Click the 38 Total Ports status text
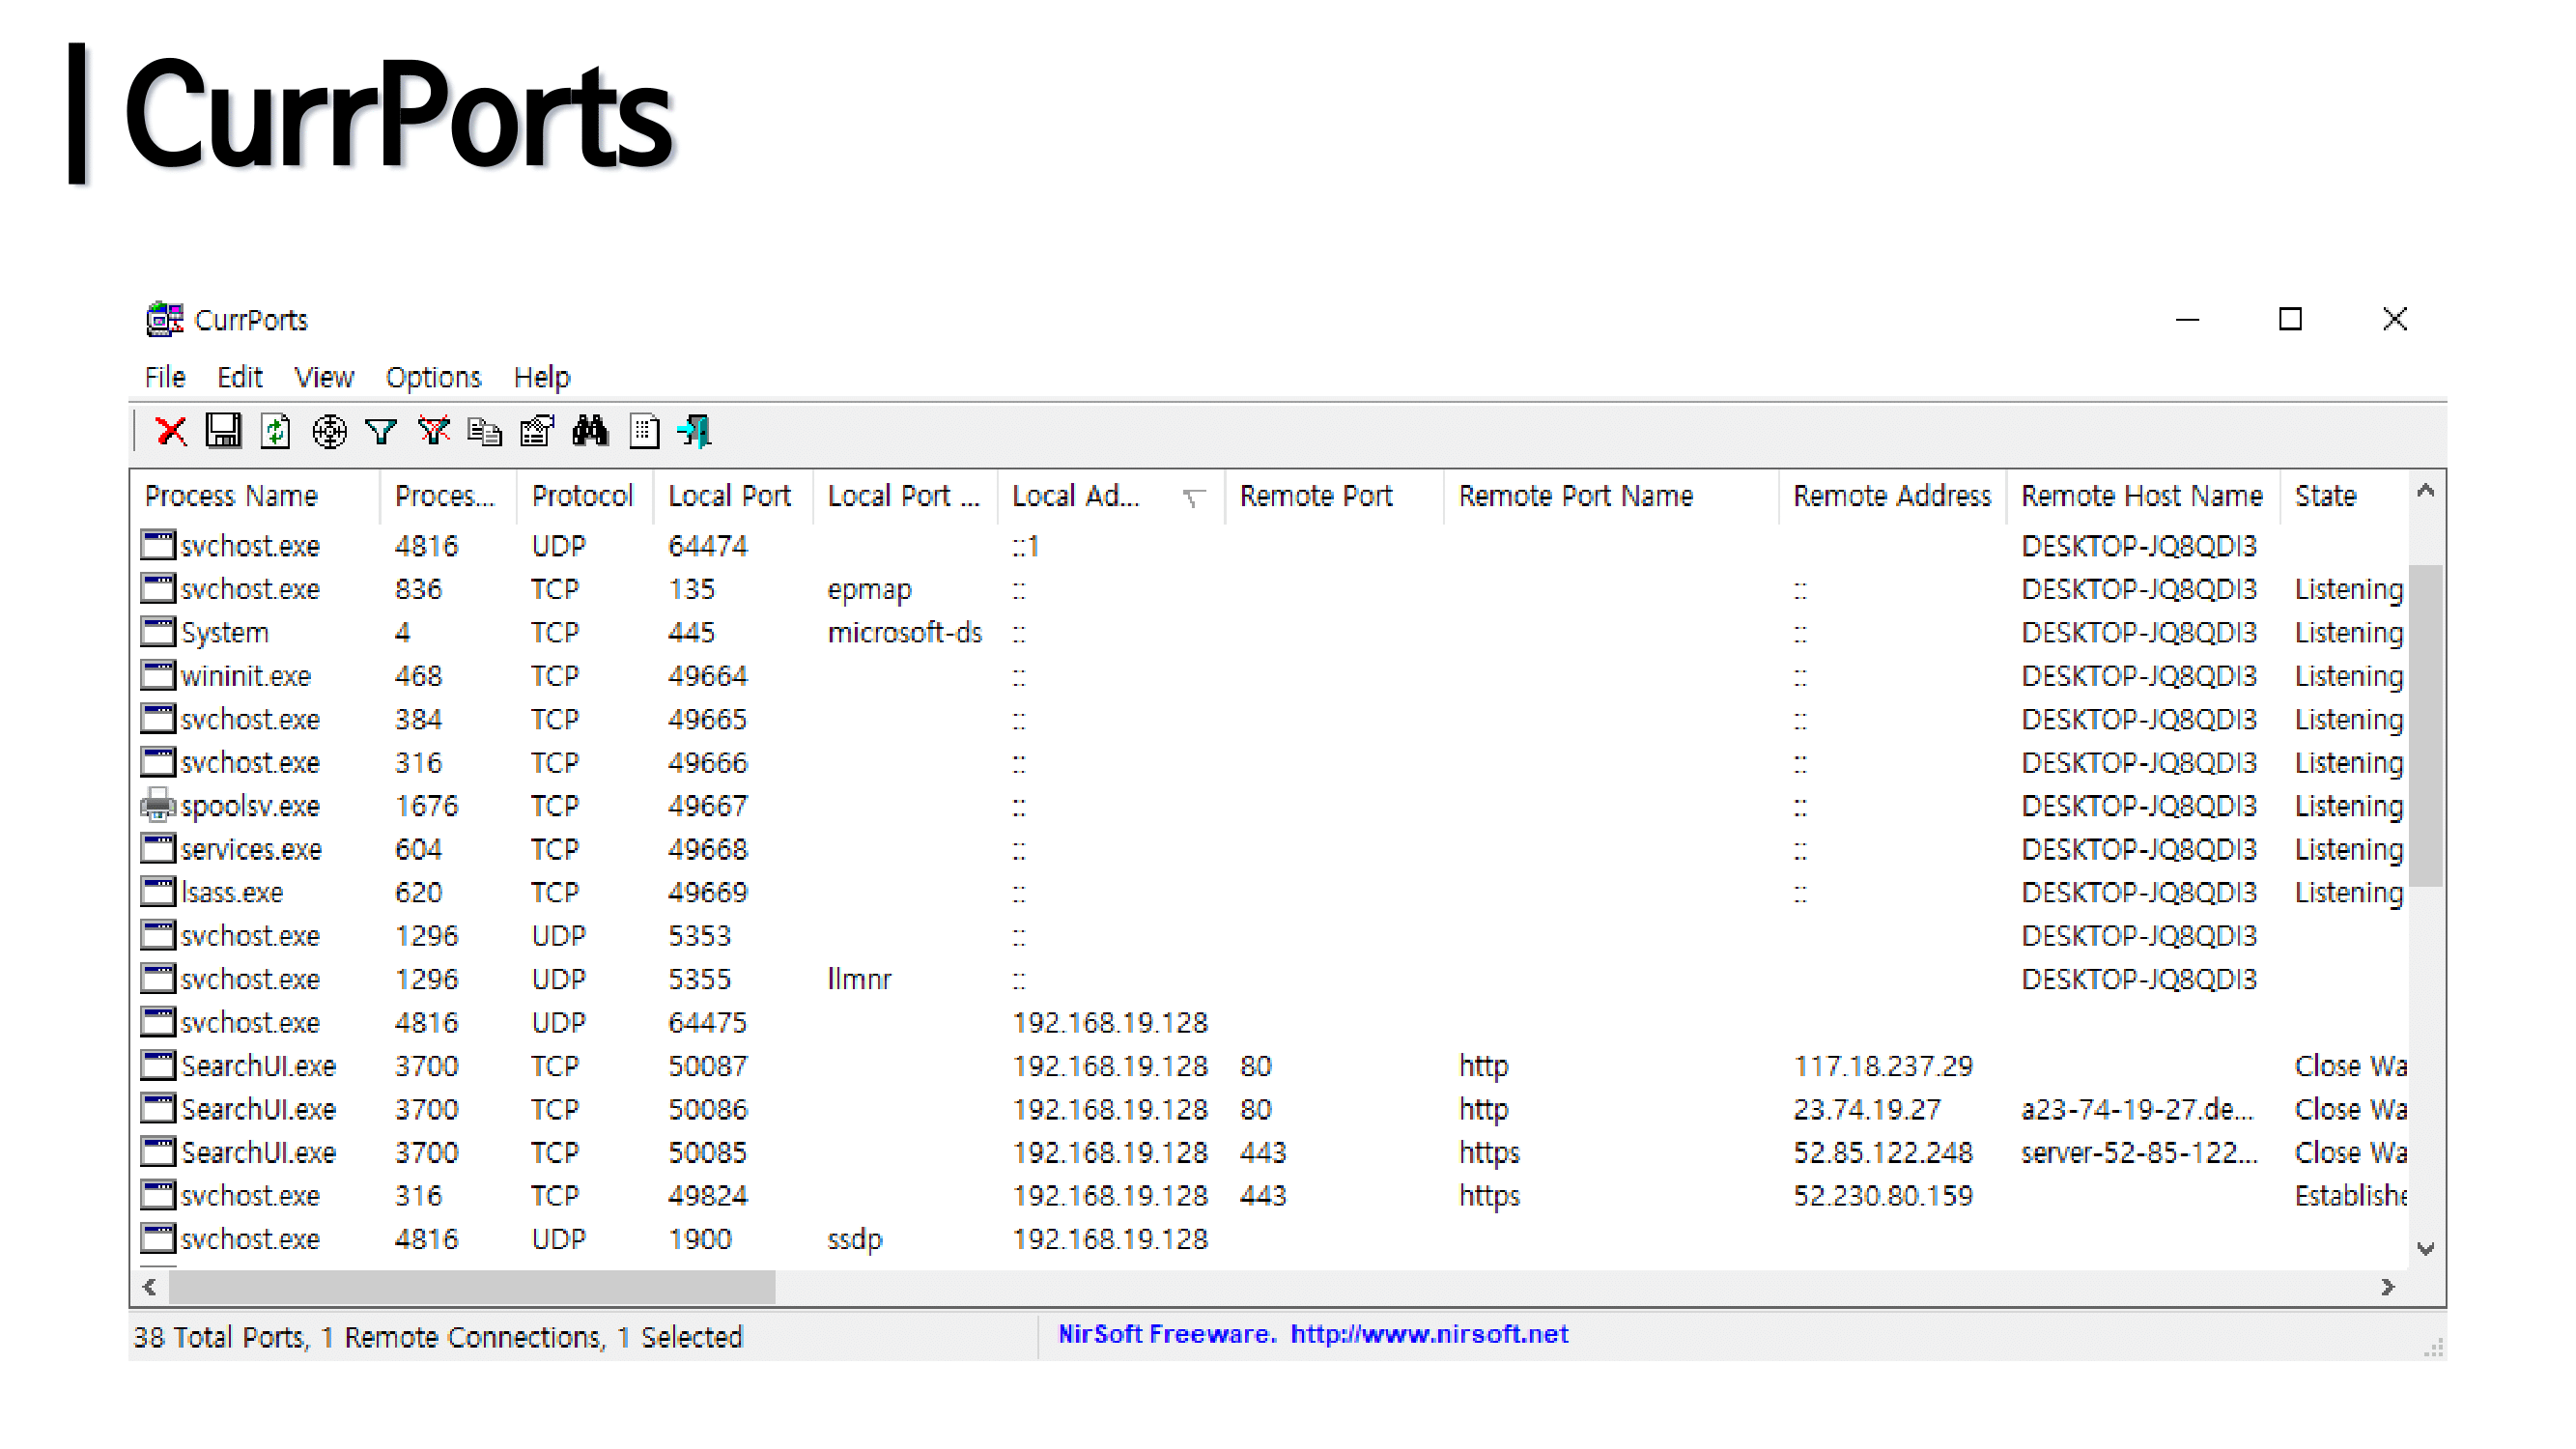This screenshot has width=2576, height=1449. coord(220,1337)
